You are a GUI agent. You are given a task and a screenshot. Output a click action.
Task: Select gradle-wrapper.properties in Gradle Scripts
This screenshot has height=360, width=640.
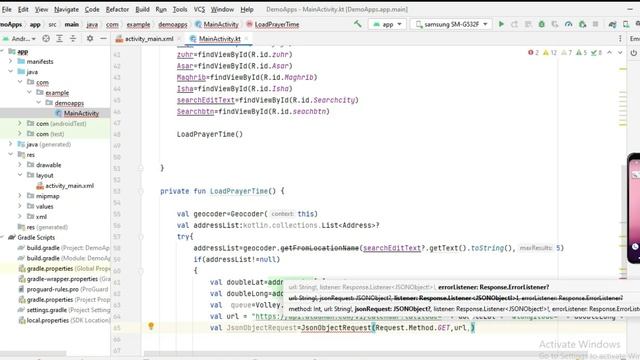coord(64,279)
